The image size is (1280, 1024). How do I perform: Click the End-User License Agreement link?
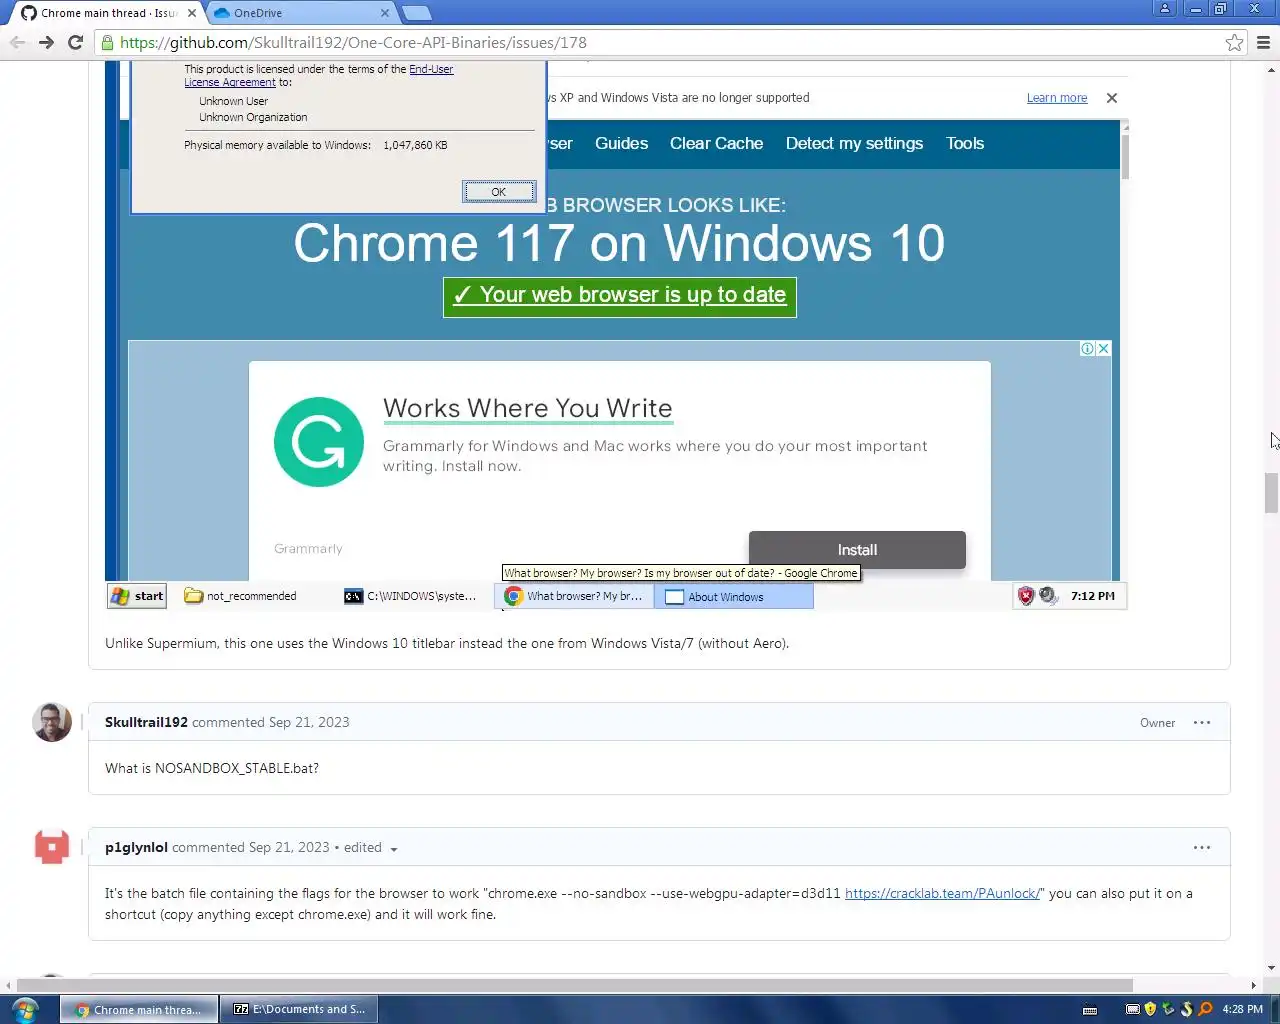[319, 75]
